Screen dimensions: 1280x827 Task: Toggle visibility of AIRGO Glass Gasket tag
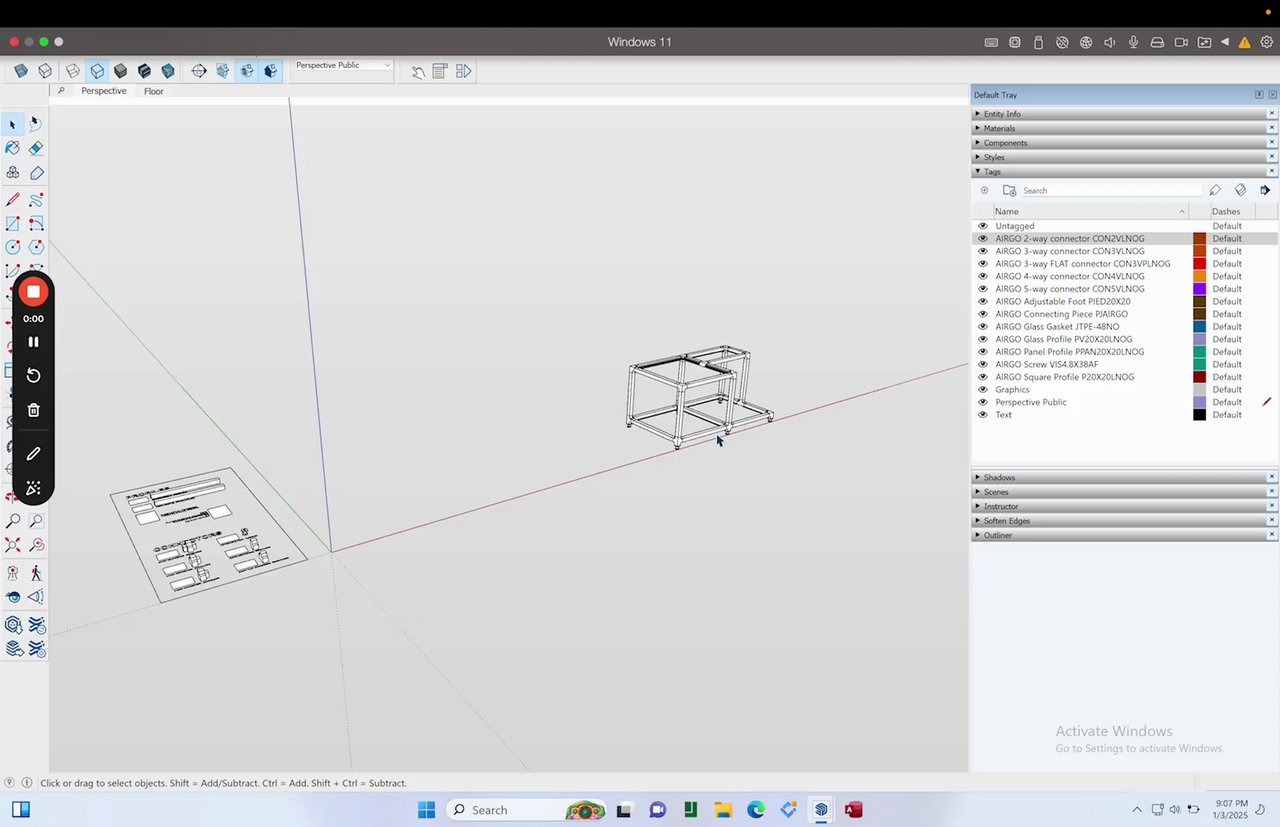pos(983,327)
